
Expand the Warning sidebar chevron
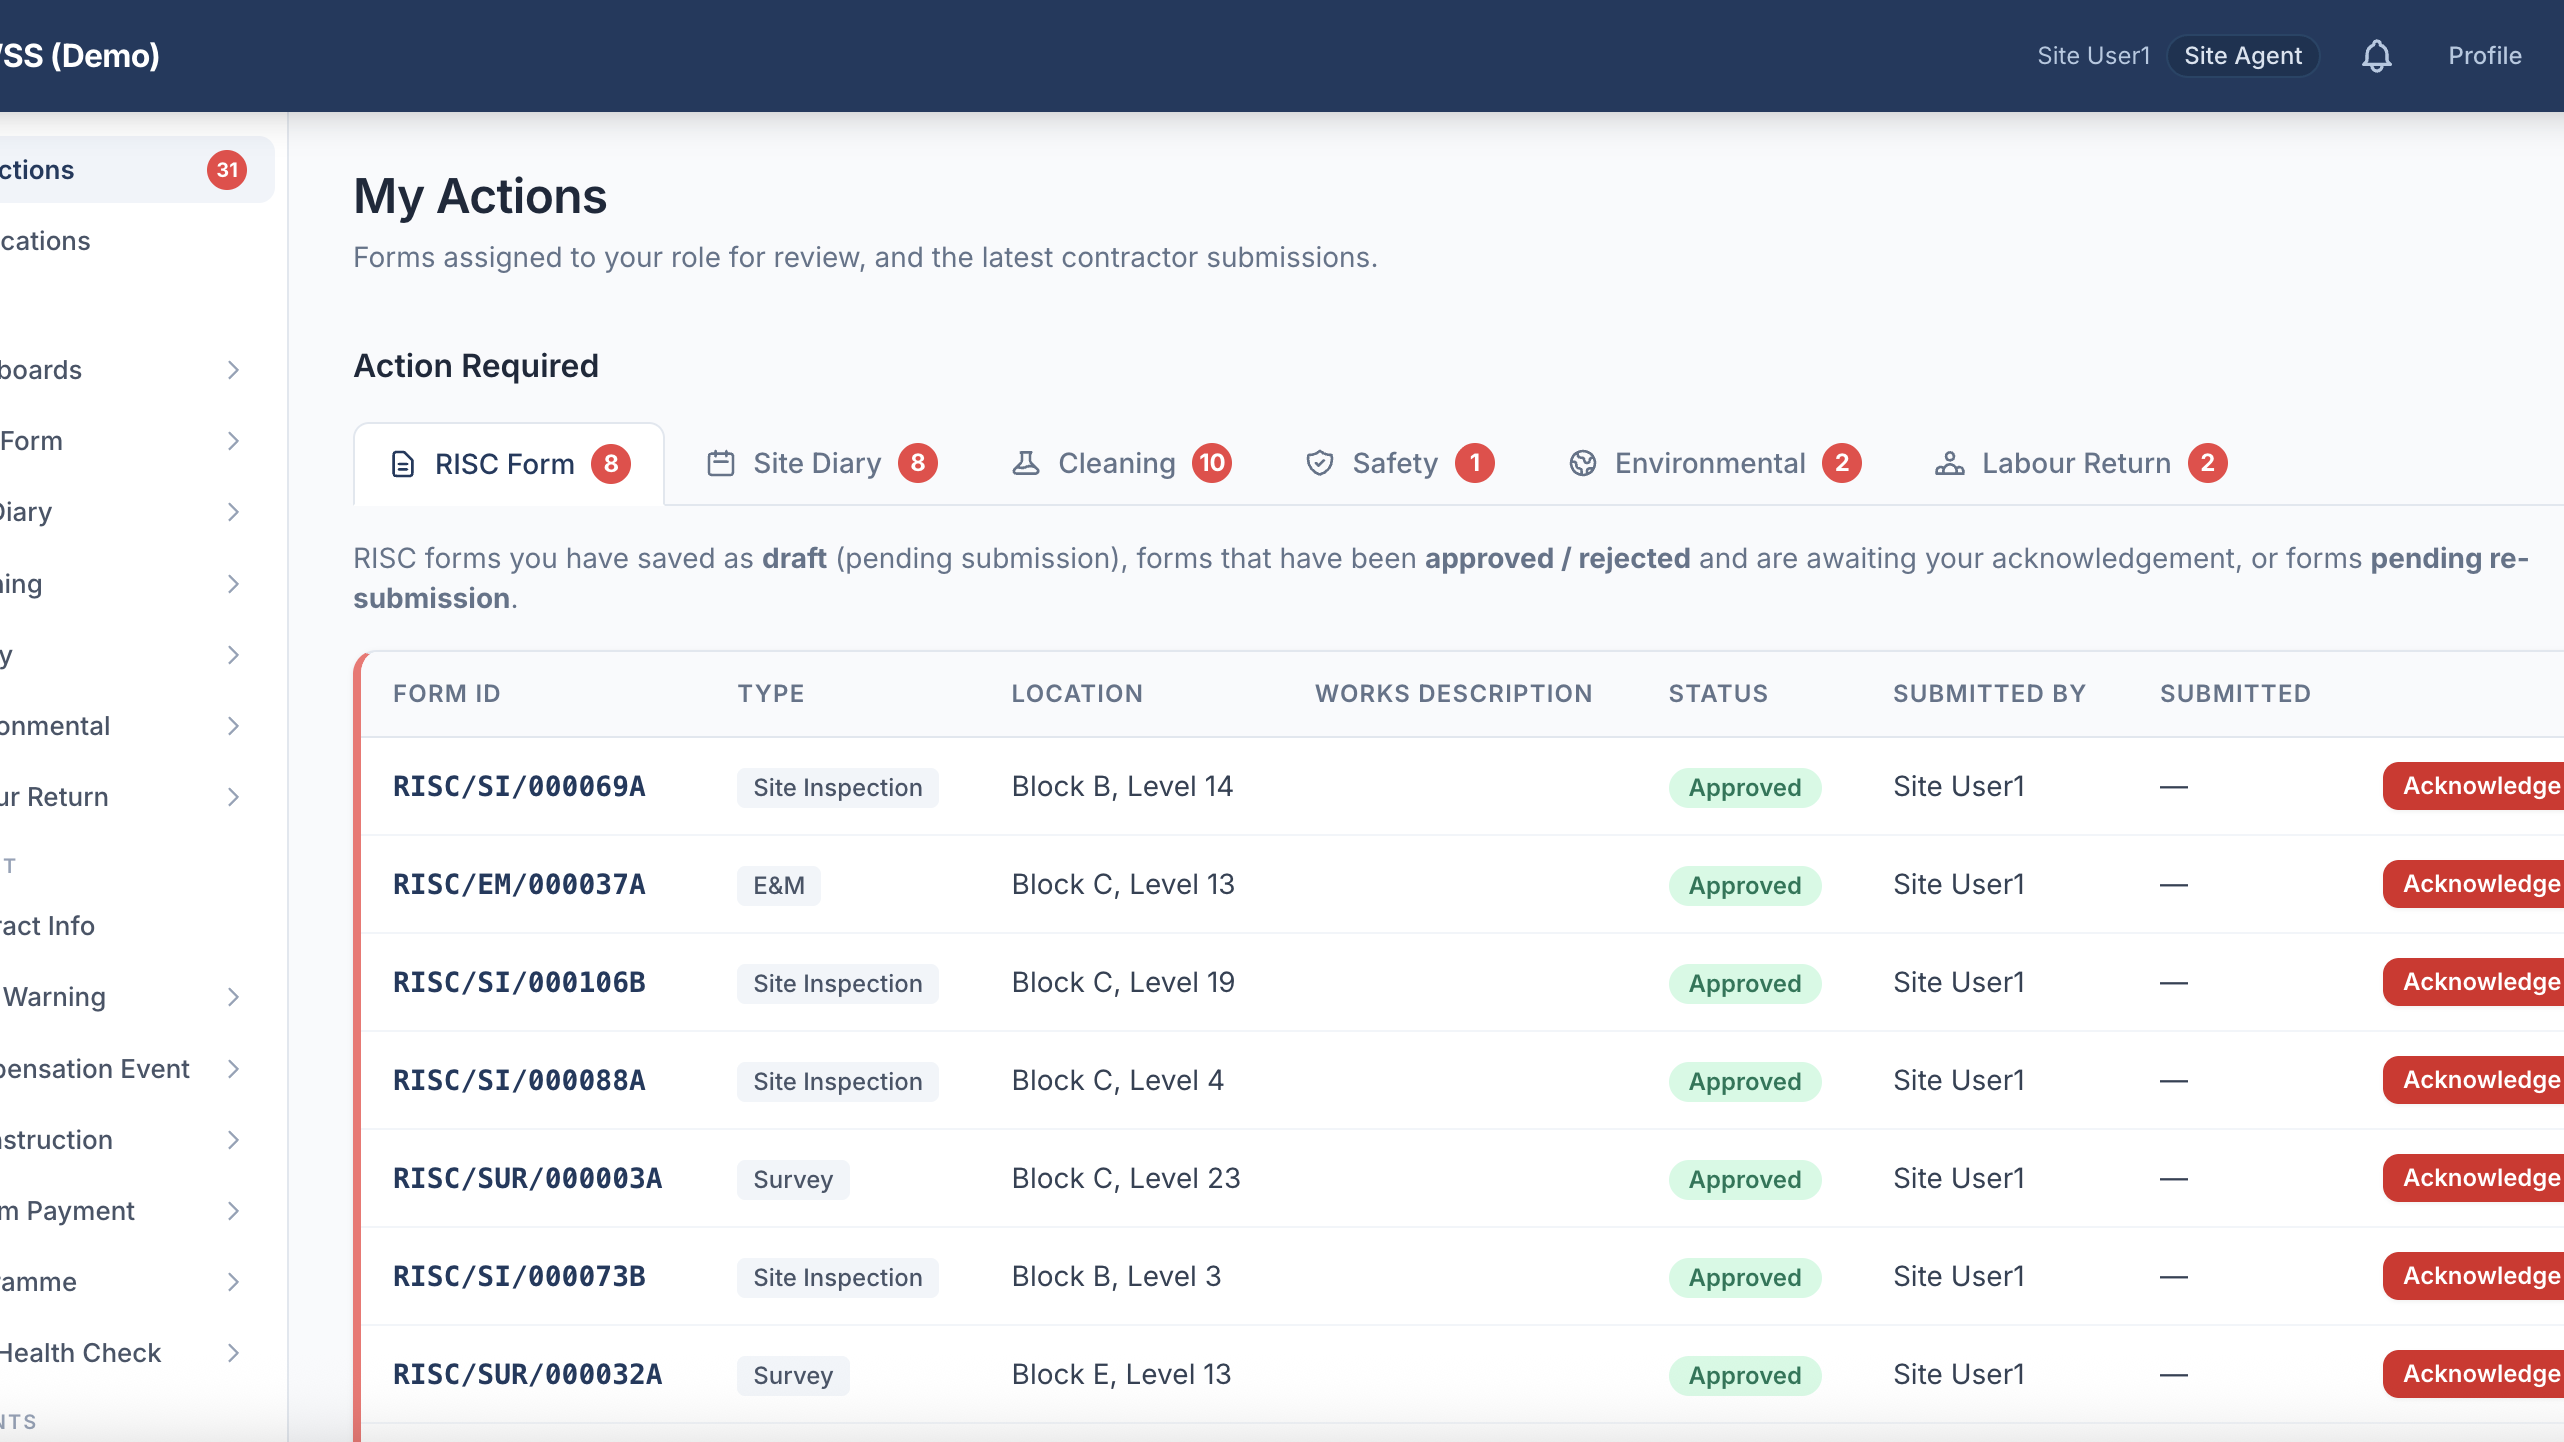click(x=233, y=997)
